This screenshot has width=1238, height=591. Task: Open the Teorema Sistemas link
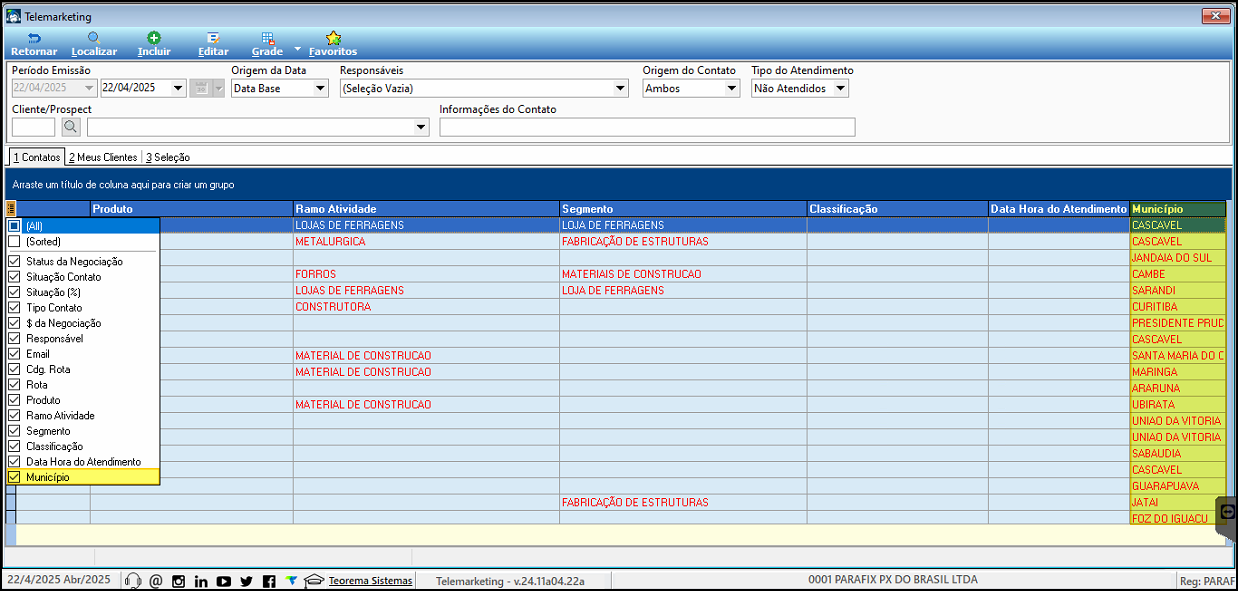click(x=370, y=581)
